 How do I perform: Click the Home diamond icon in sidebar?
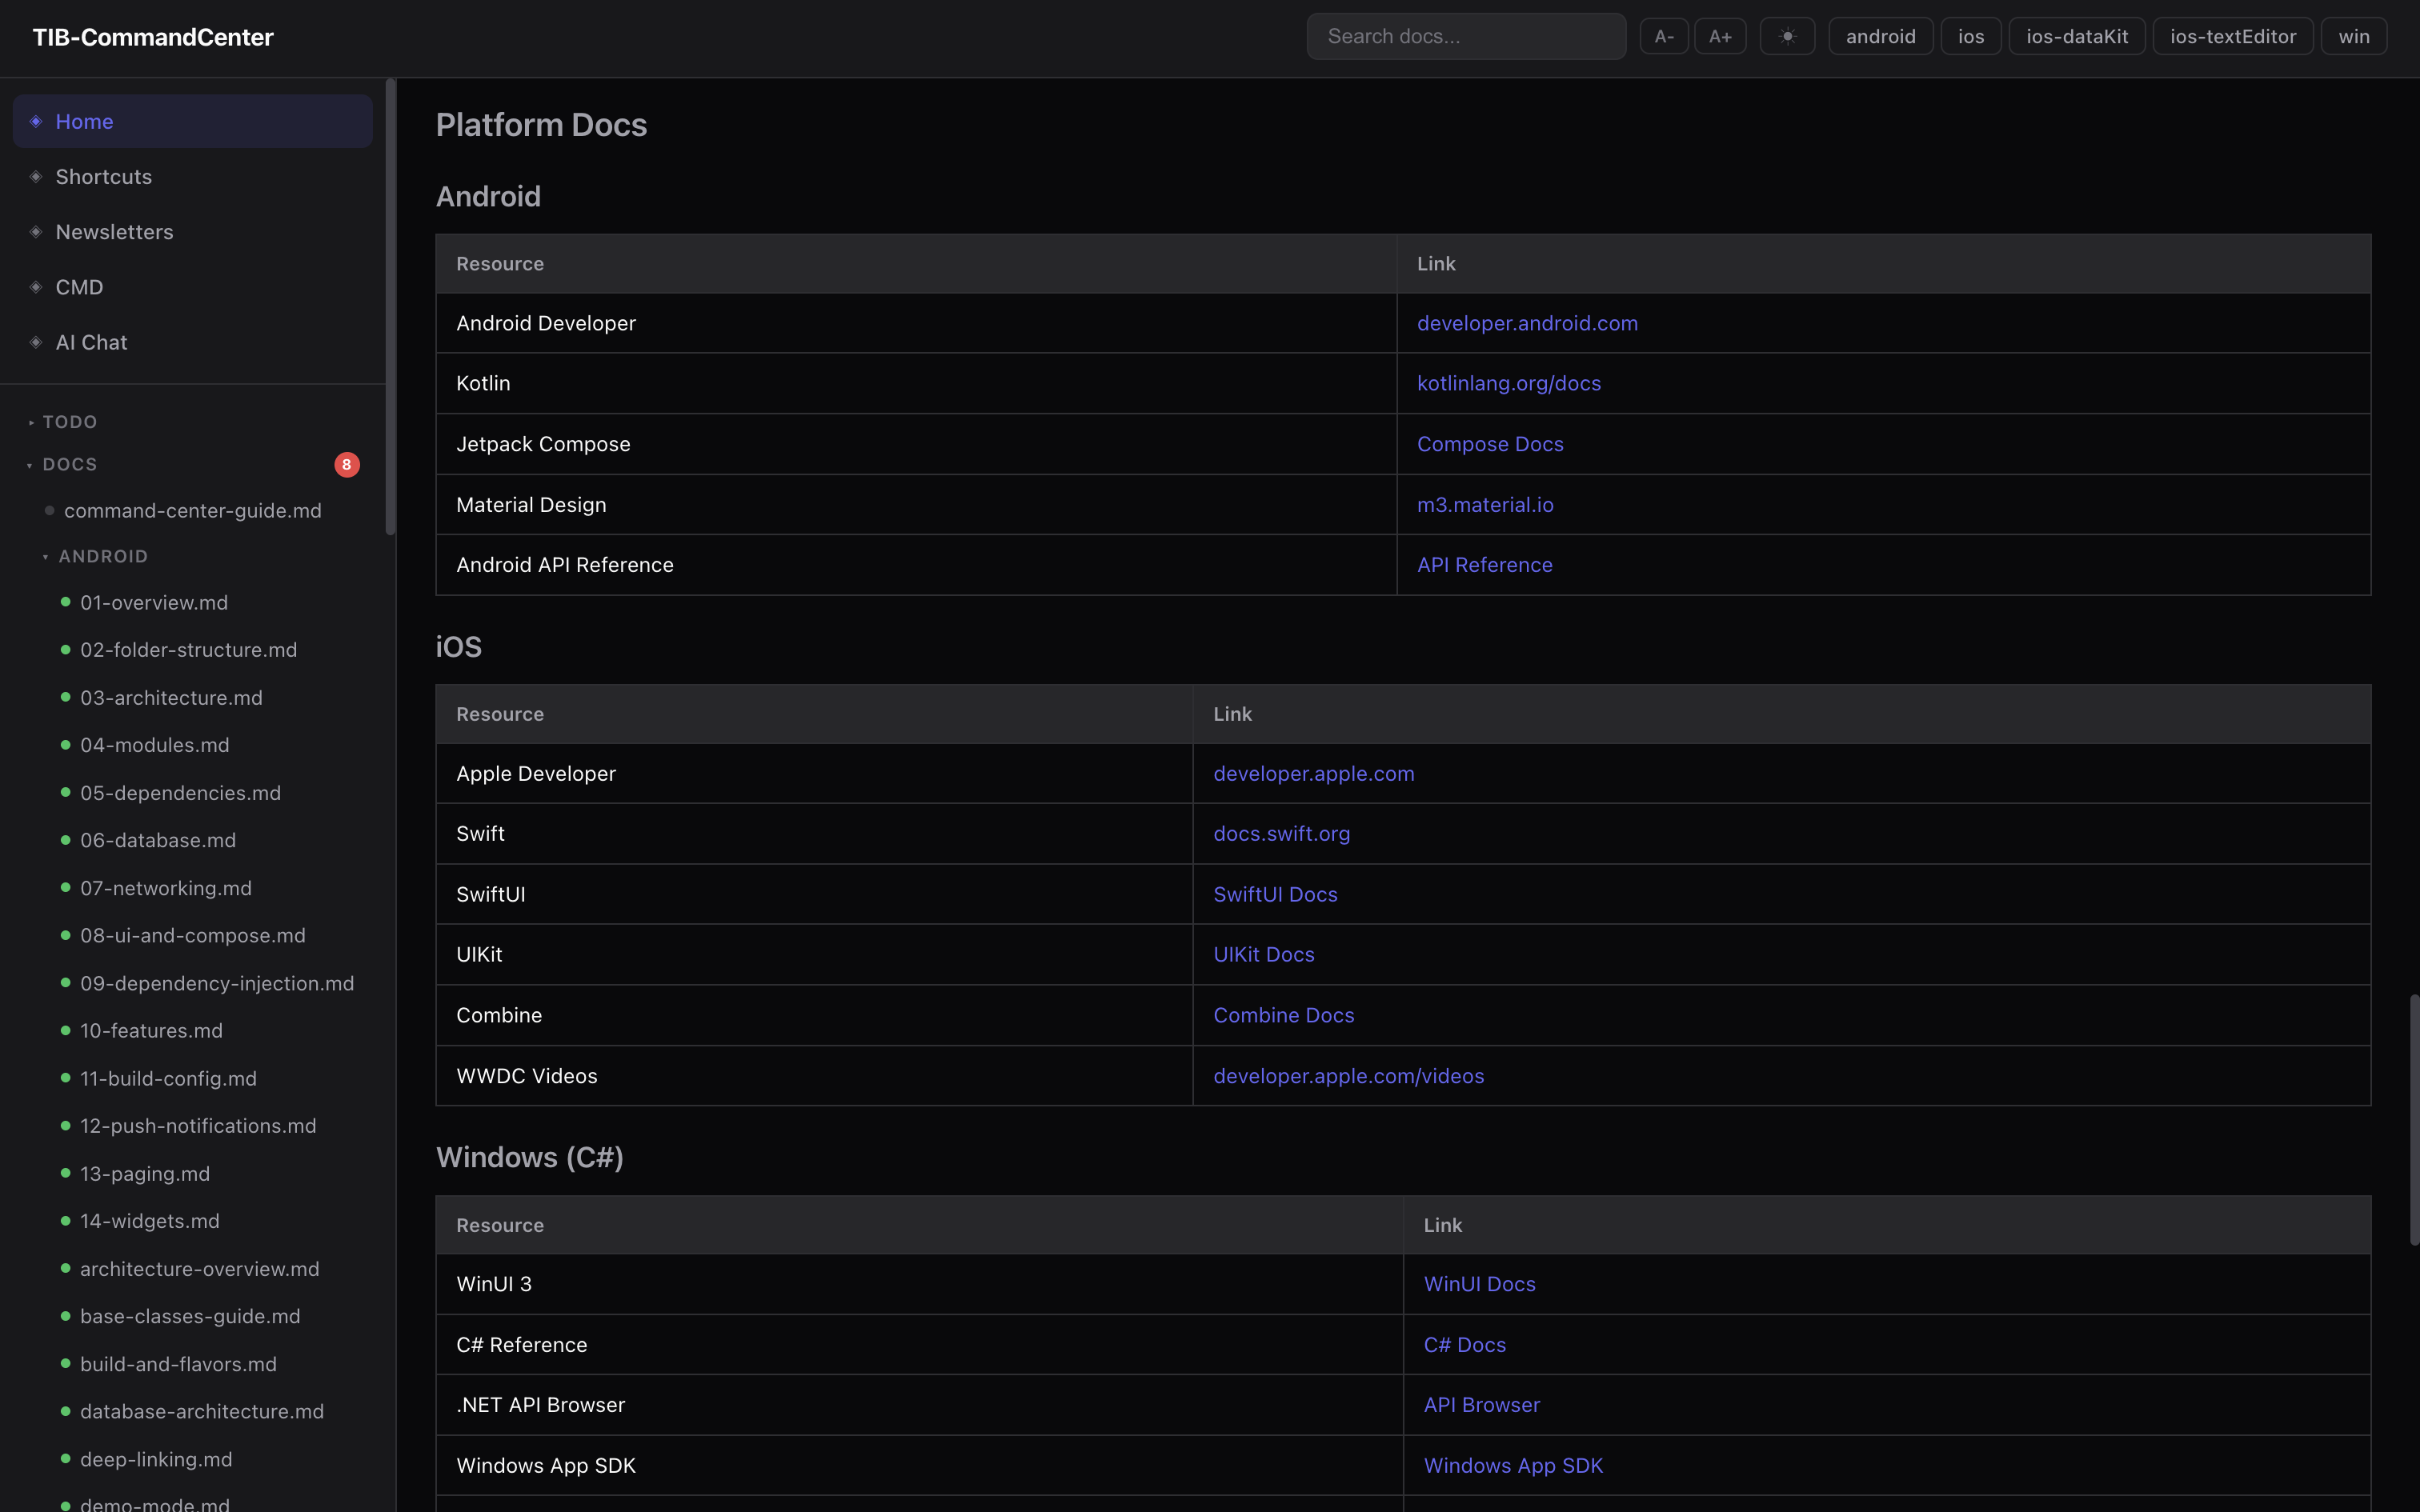pyautogui.click(x=36, y=121)
